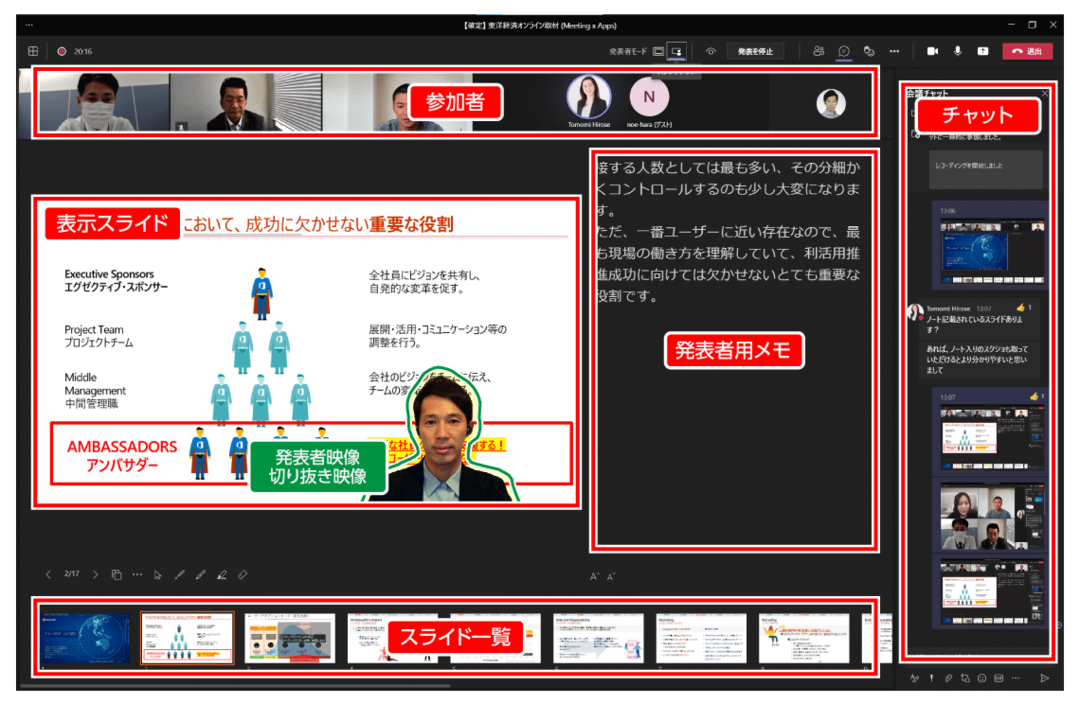Select the N guest participant avatar
1080x704 pixels.
click(x=649, y=97)
